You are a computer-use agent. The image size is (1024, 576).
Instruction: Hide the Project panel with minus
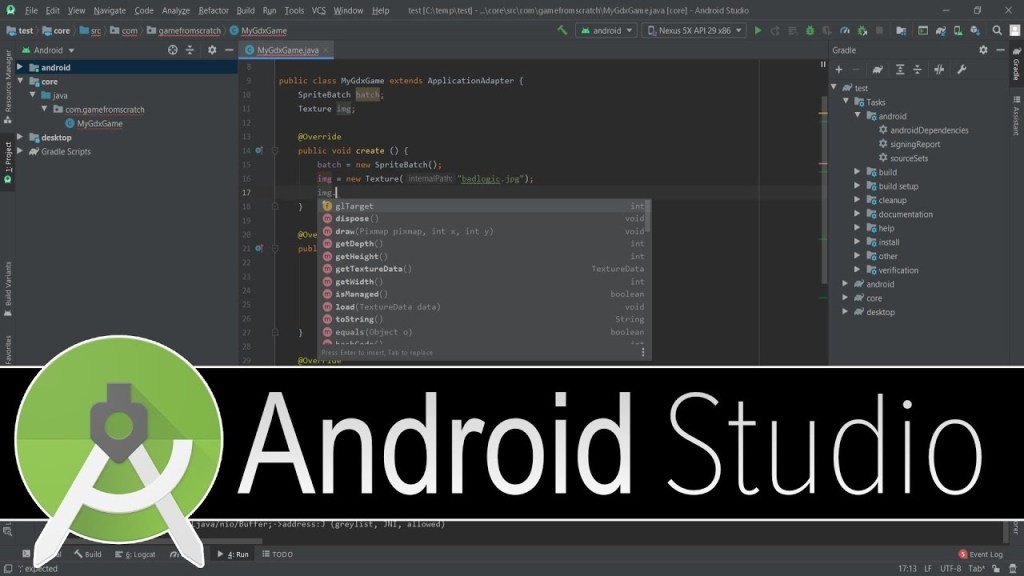[x=229, y=50]
